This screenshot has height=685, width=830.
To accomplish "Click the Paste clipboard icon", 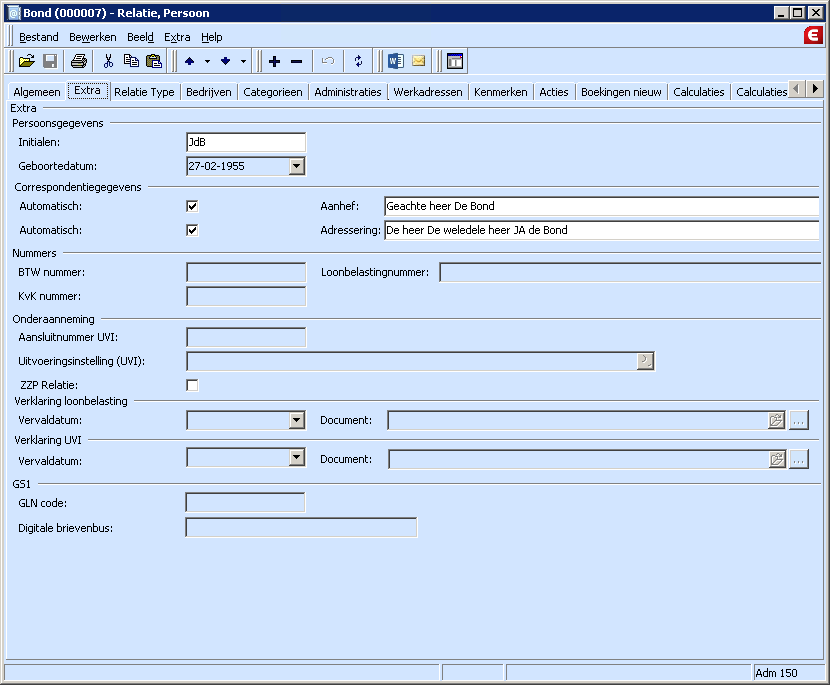I will (x=154, y=61).
